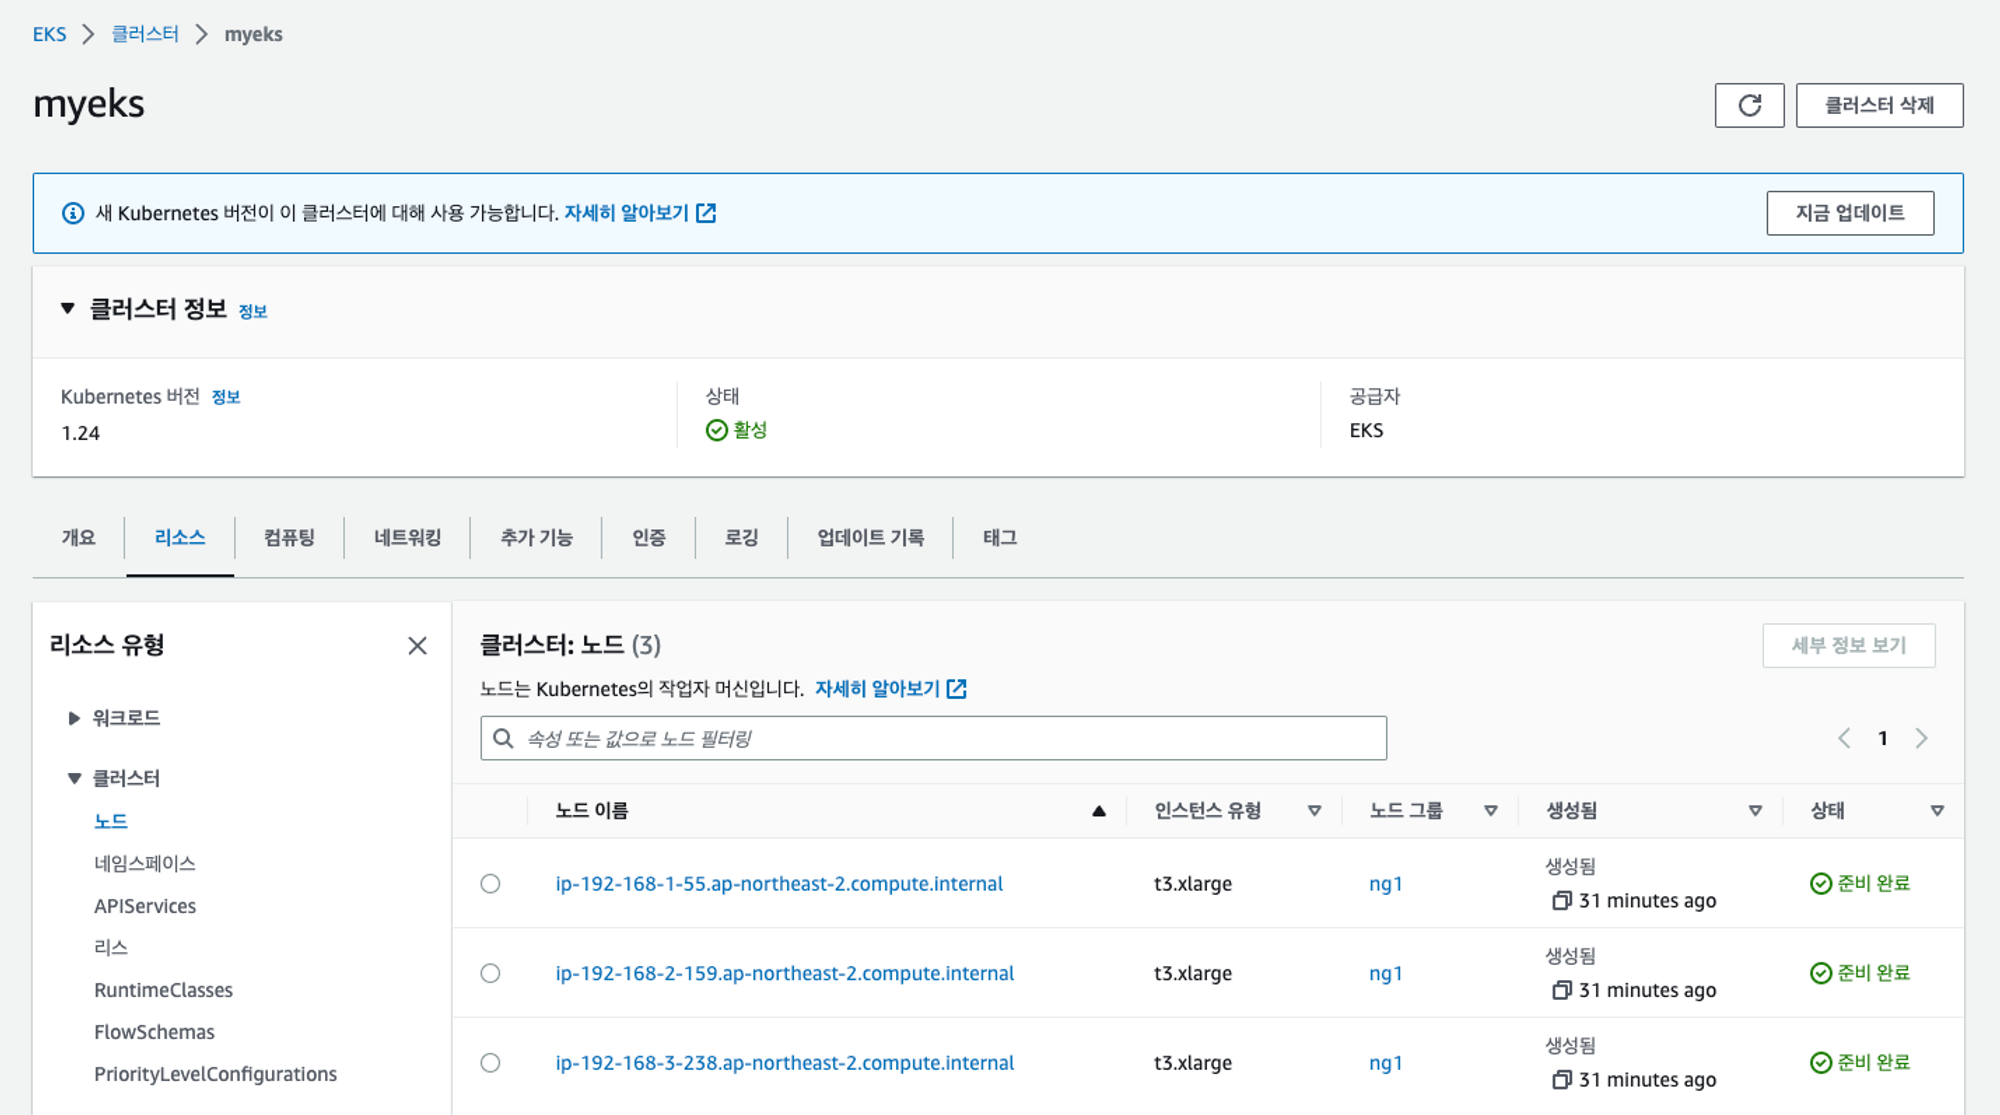Open the ng1 node group link in first row
The image size is (2000, 1115).
click(1385, 884)
